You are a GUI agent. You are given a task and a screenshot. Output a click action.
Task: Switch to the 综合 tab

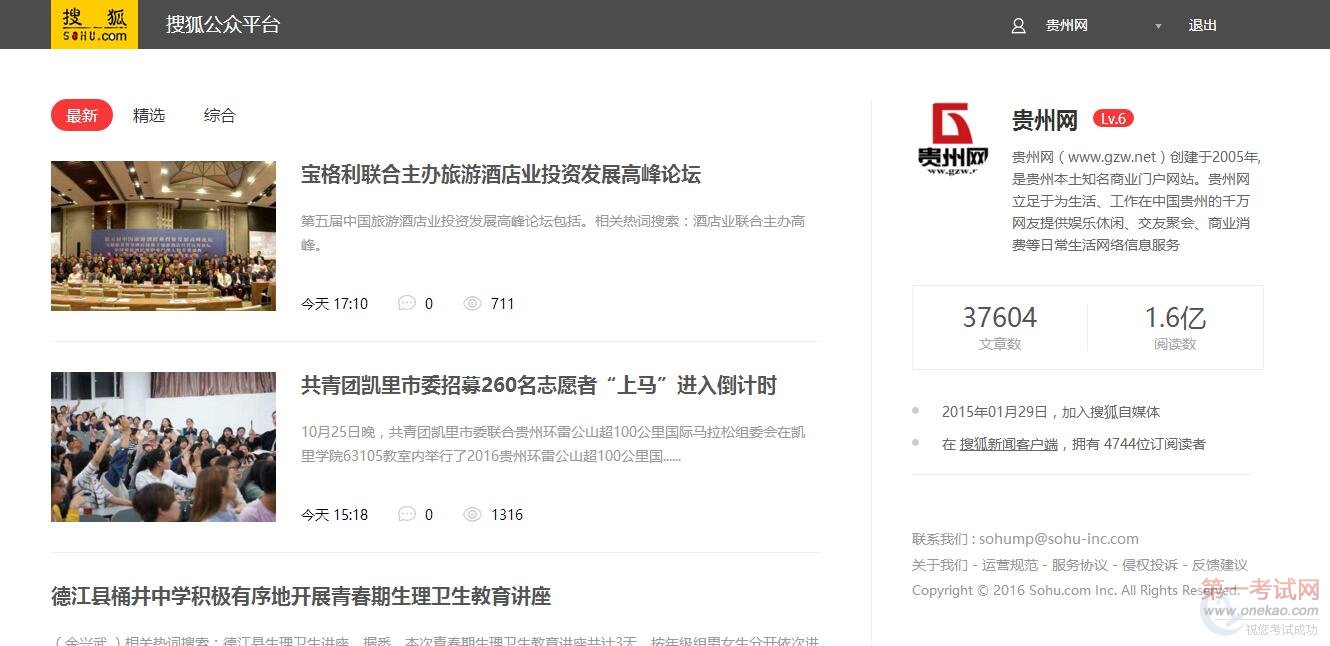point(219,115)
